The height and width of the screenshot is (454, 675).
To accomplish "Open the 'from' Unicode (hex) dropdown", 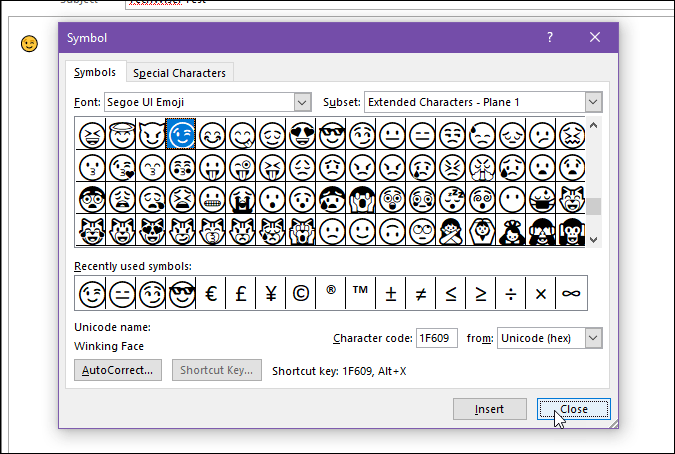I will (593, 339).
